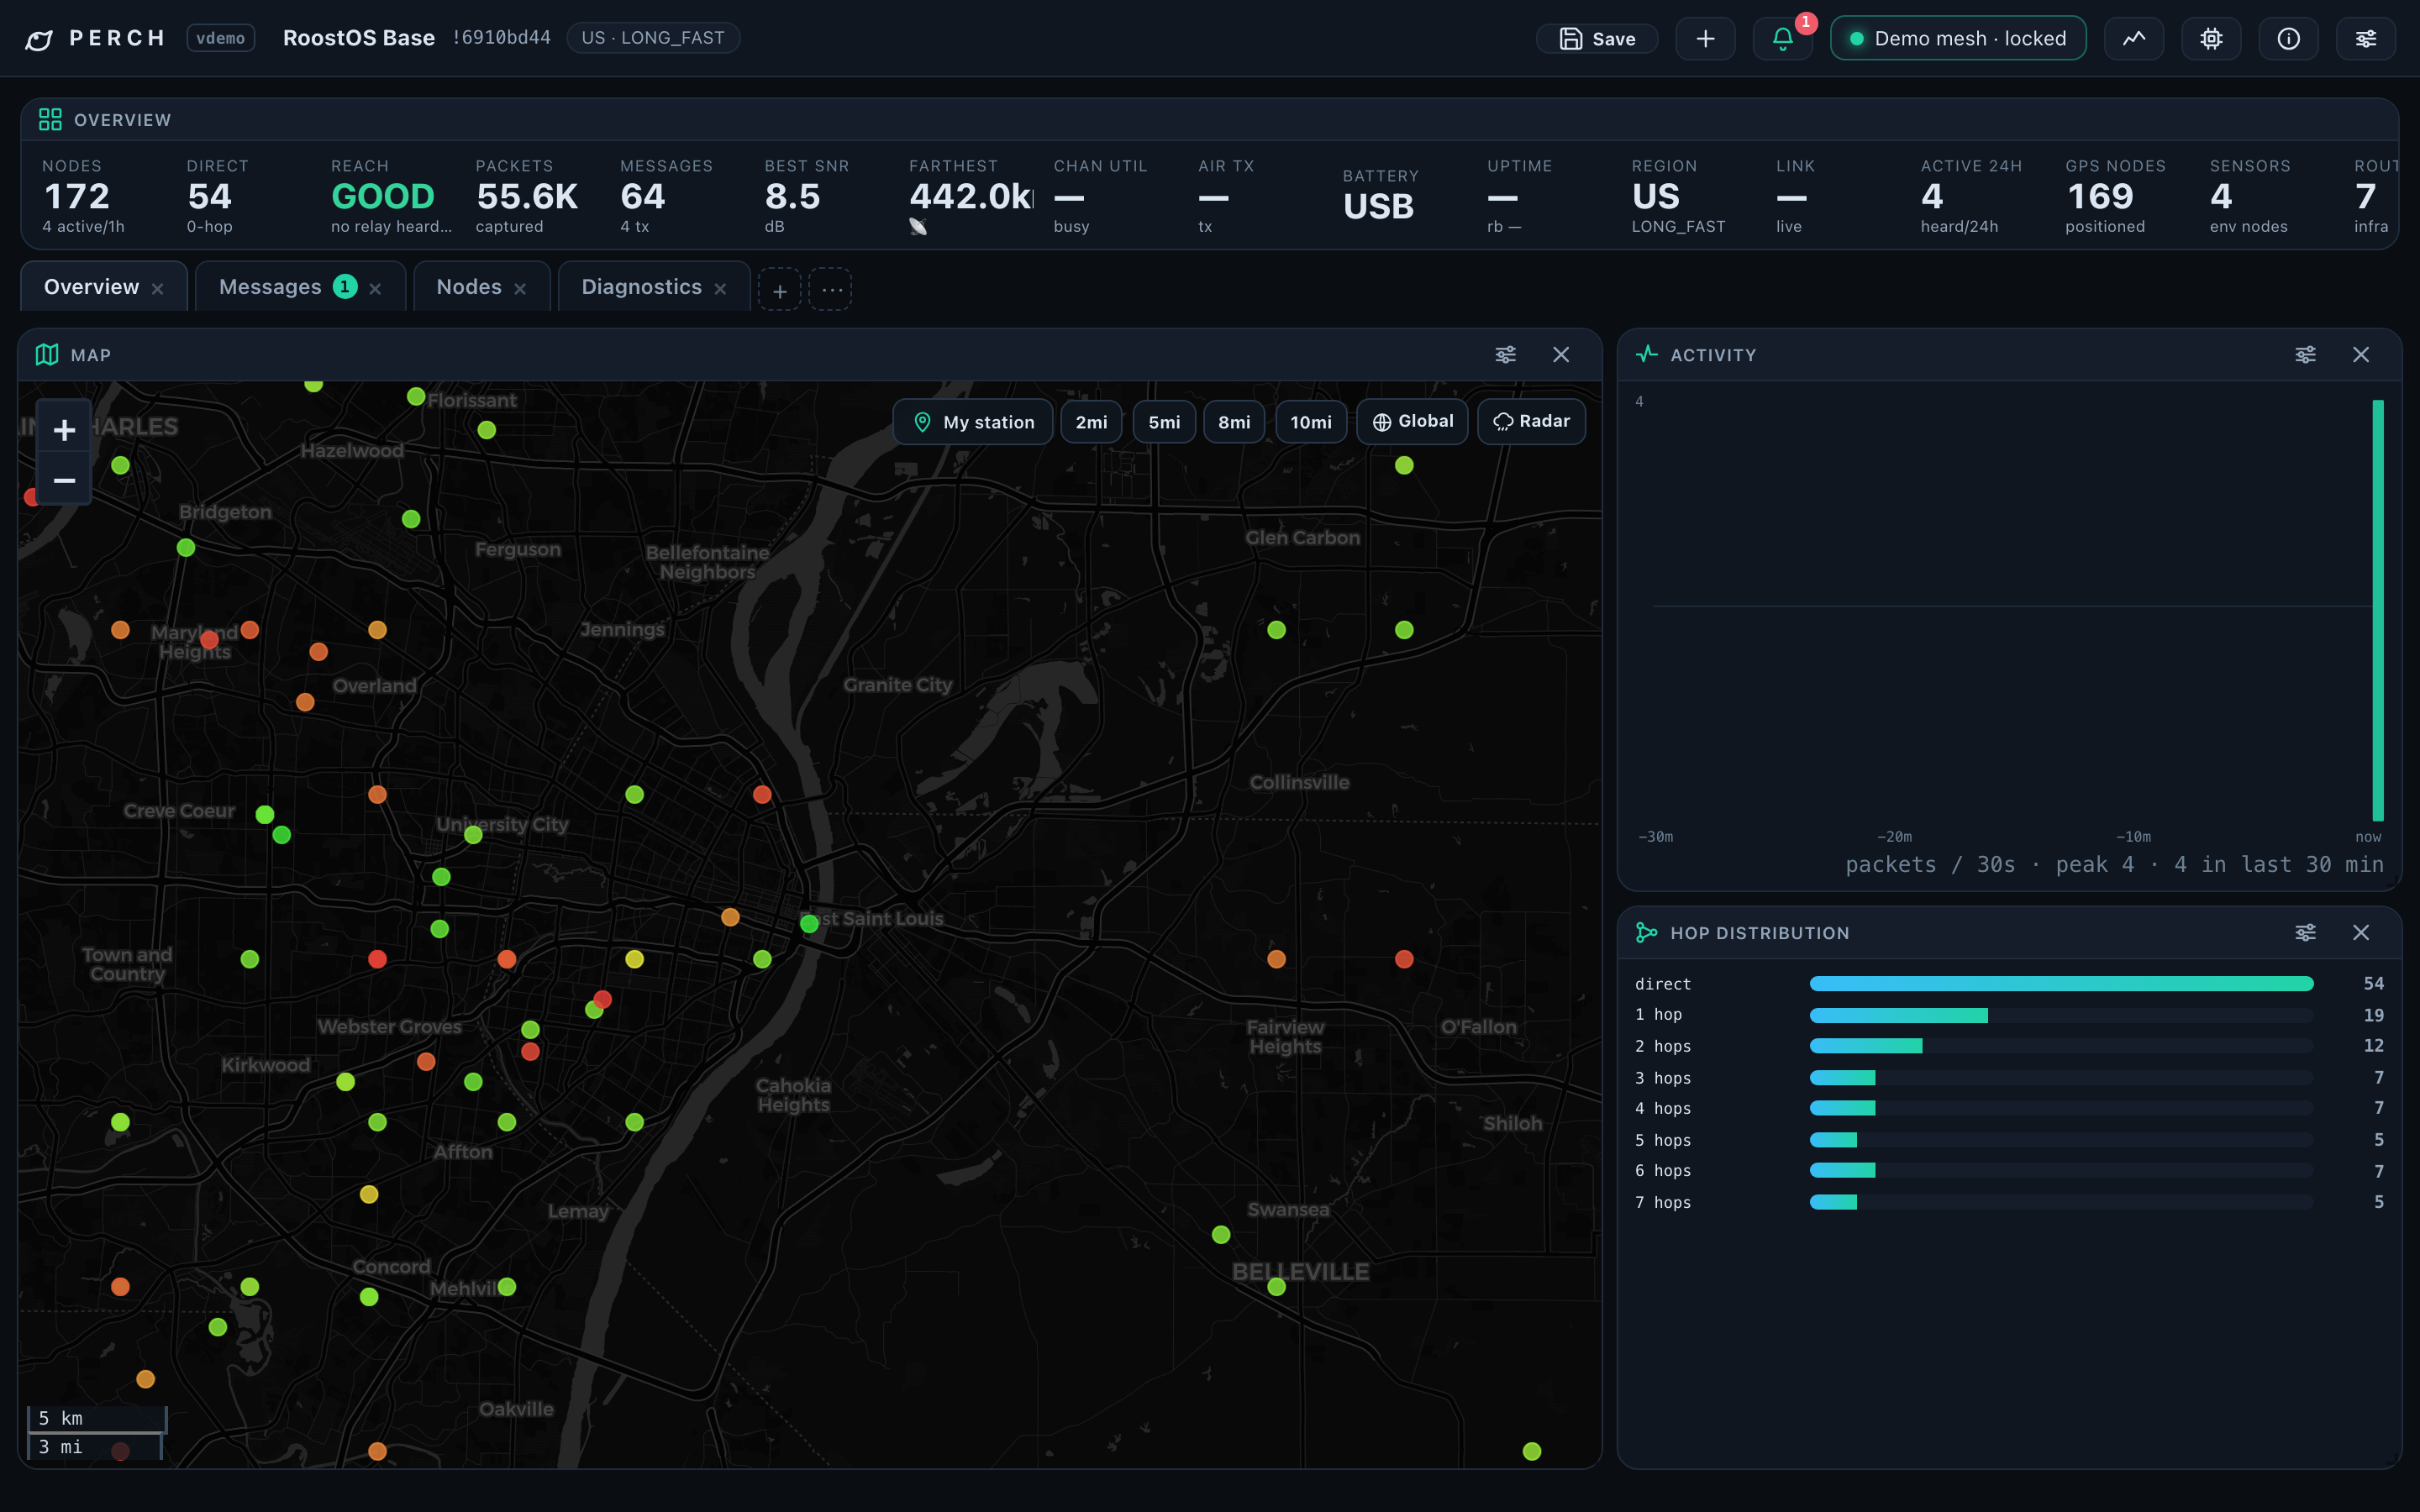The image size is (2420, 1512).
Task: Center map on My station
Action: (973, 422)
